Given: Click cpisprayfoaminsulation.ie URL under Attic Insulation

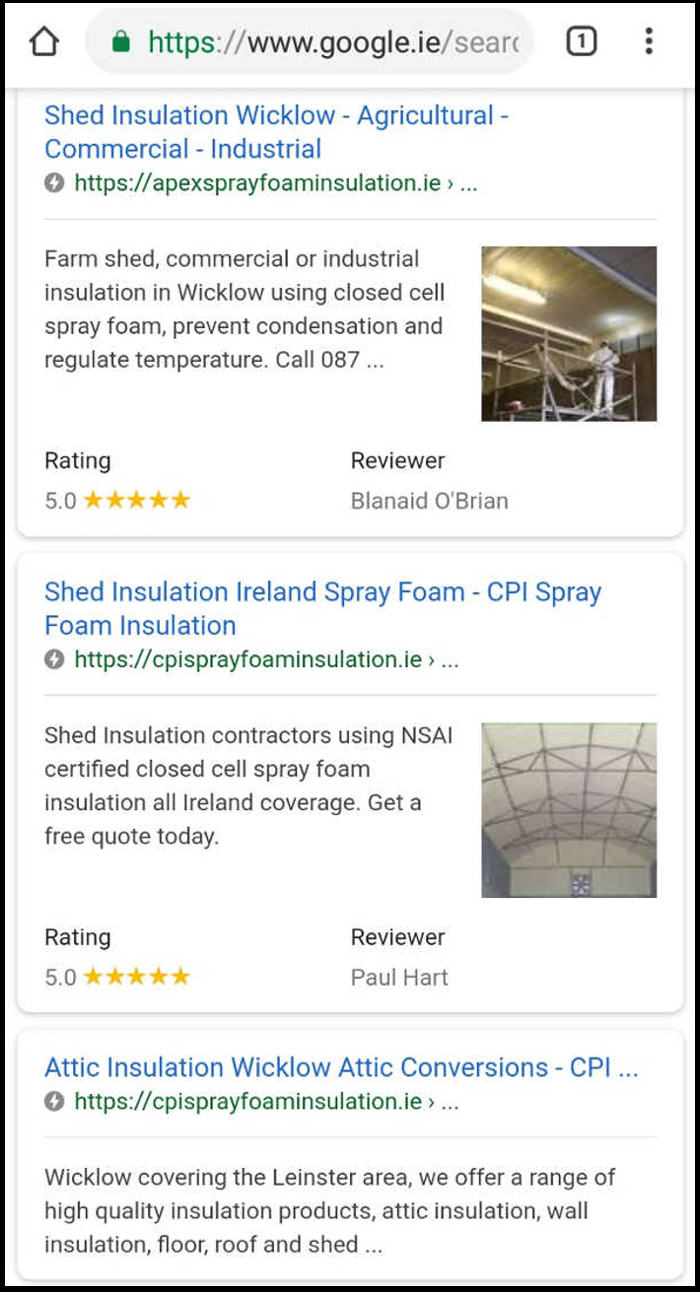Looking at the screenshot, I should [248, 1102].
